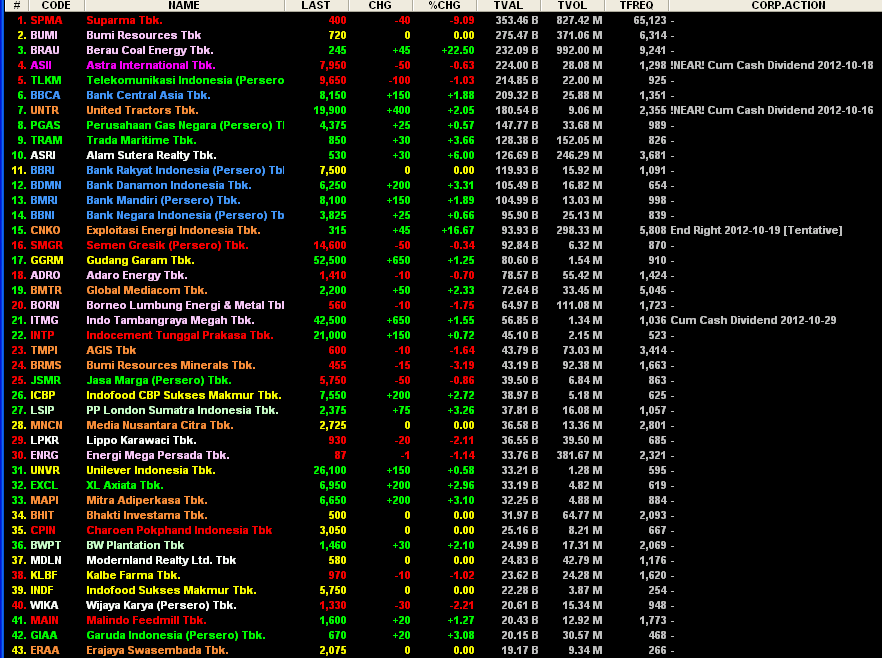This screenshot has width=882, height=658.
Task: Click SPMA last price 400
Action: click(x=337, y=20)
